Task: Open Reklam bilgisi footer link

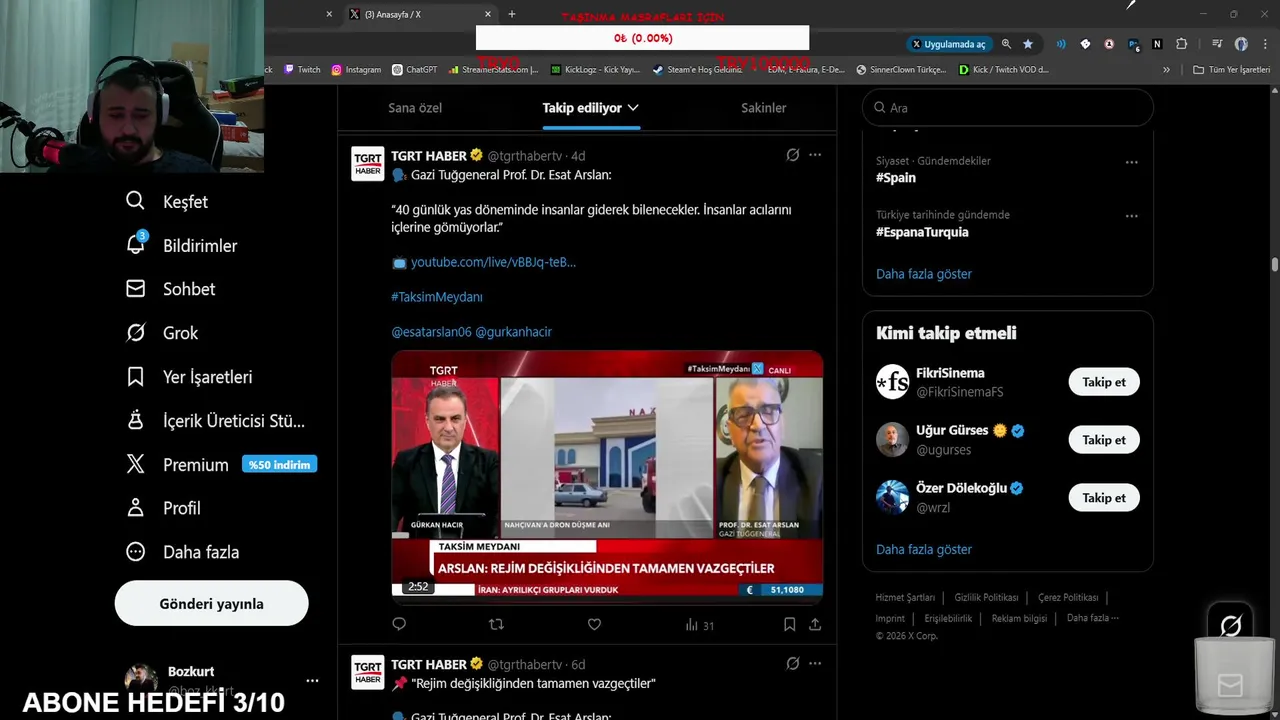Action: click(x=1019, y=619)
